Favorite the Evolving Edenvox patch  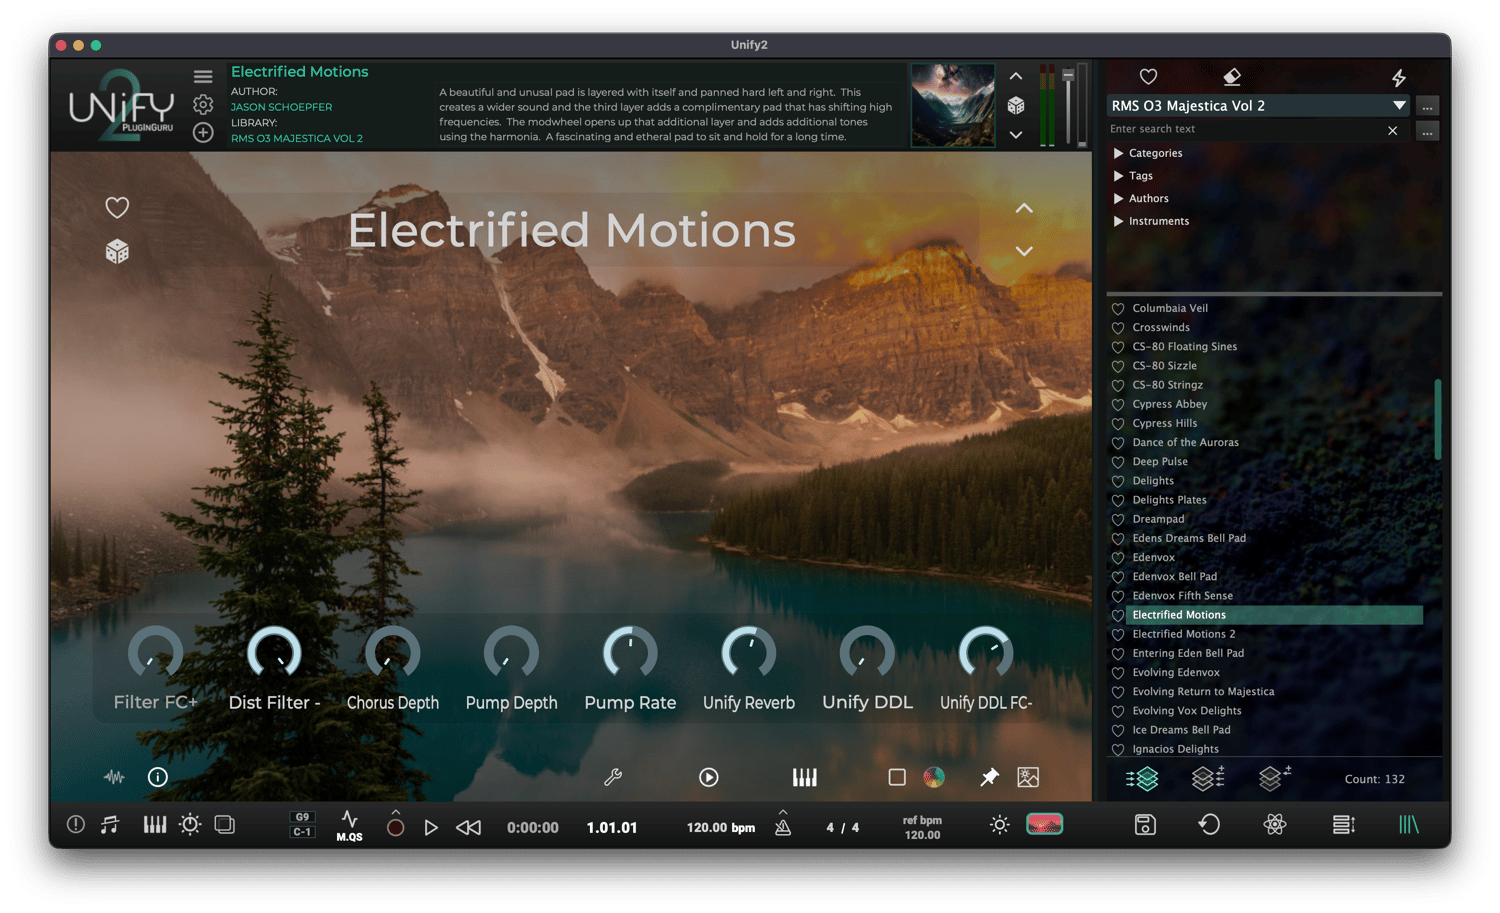pyautogui.click(x=1118, y=673)
